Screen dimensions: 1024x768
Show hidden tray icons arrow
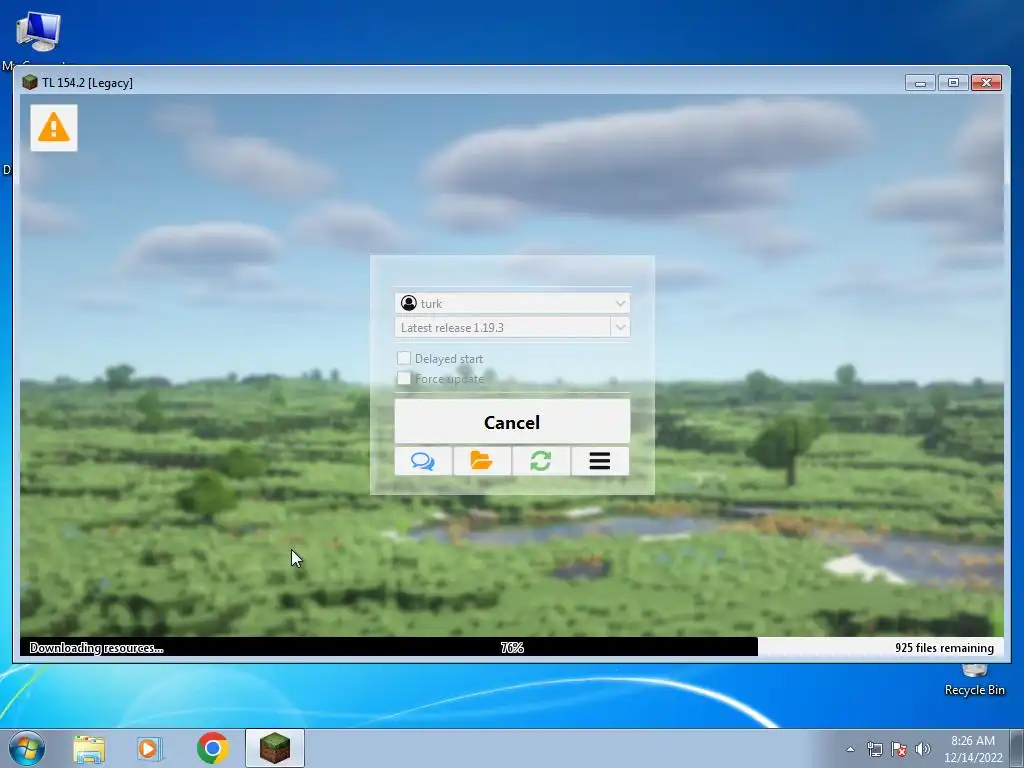click(850, 749)
